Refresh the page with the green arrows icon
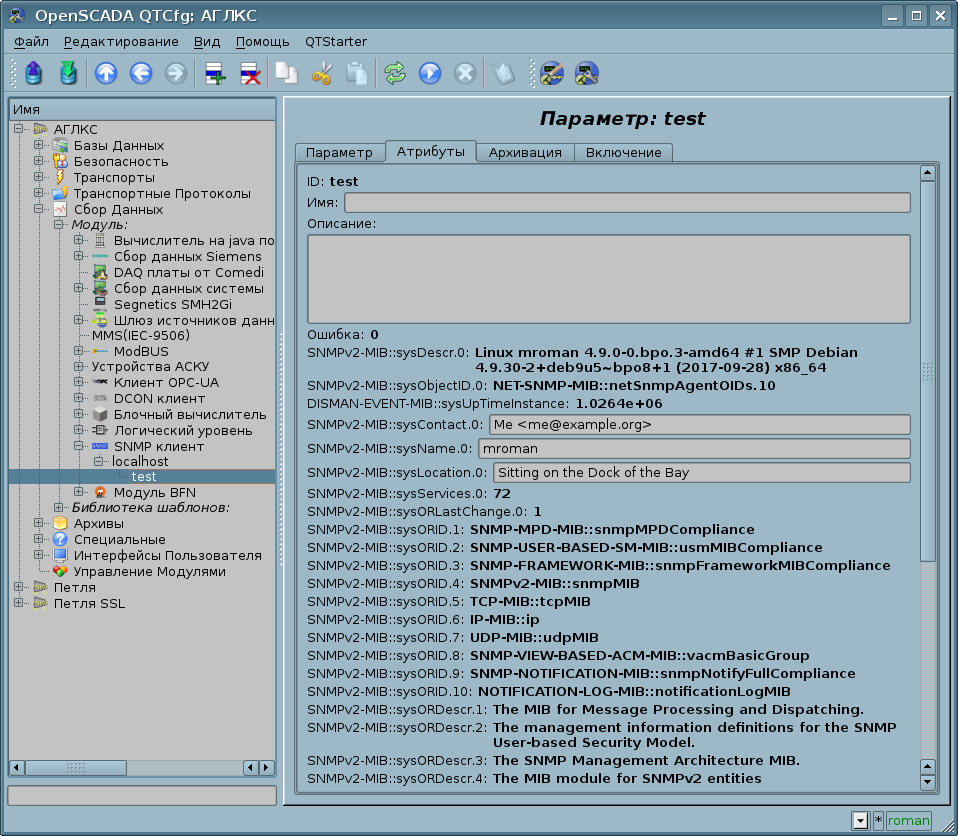The height and width of the screenshot is (836, 958). (x=395, y=73)
